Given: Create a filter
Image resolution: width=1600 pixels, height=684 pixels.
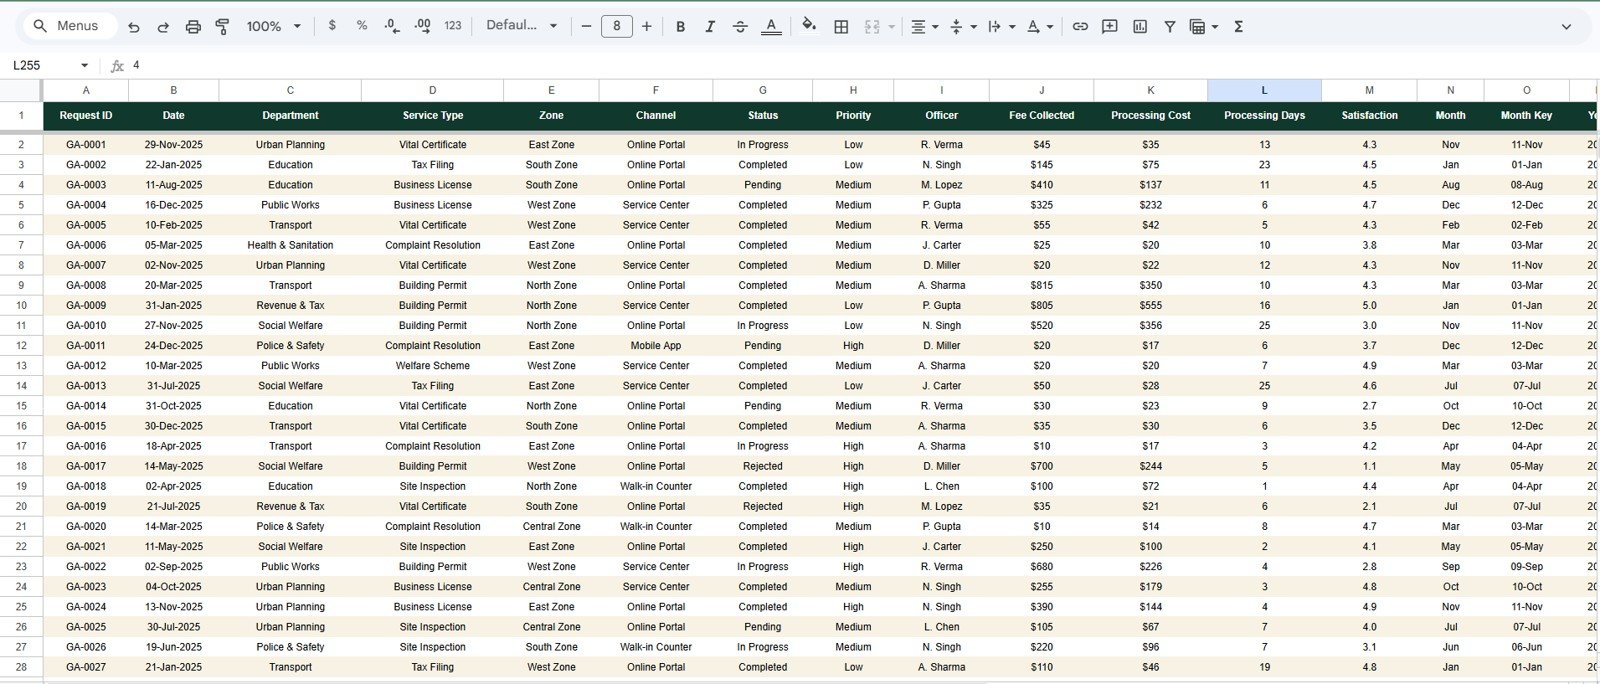Looking at the screenshot, I should 1169,27.
